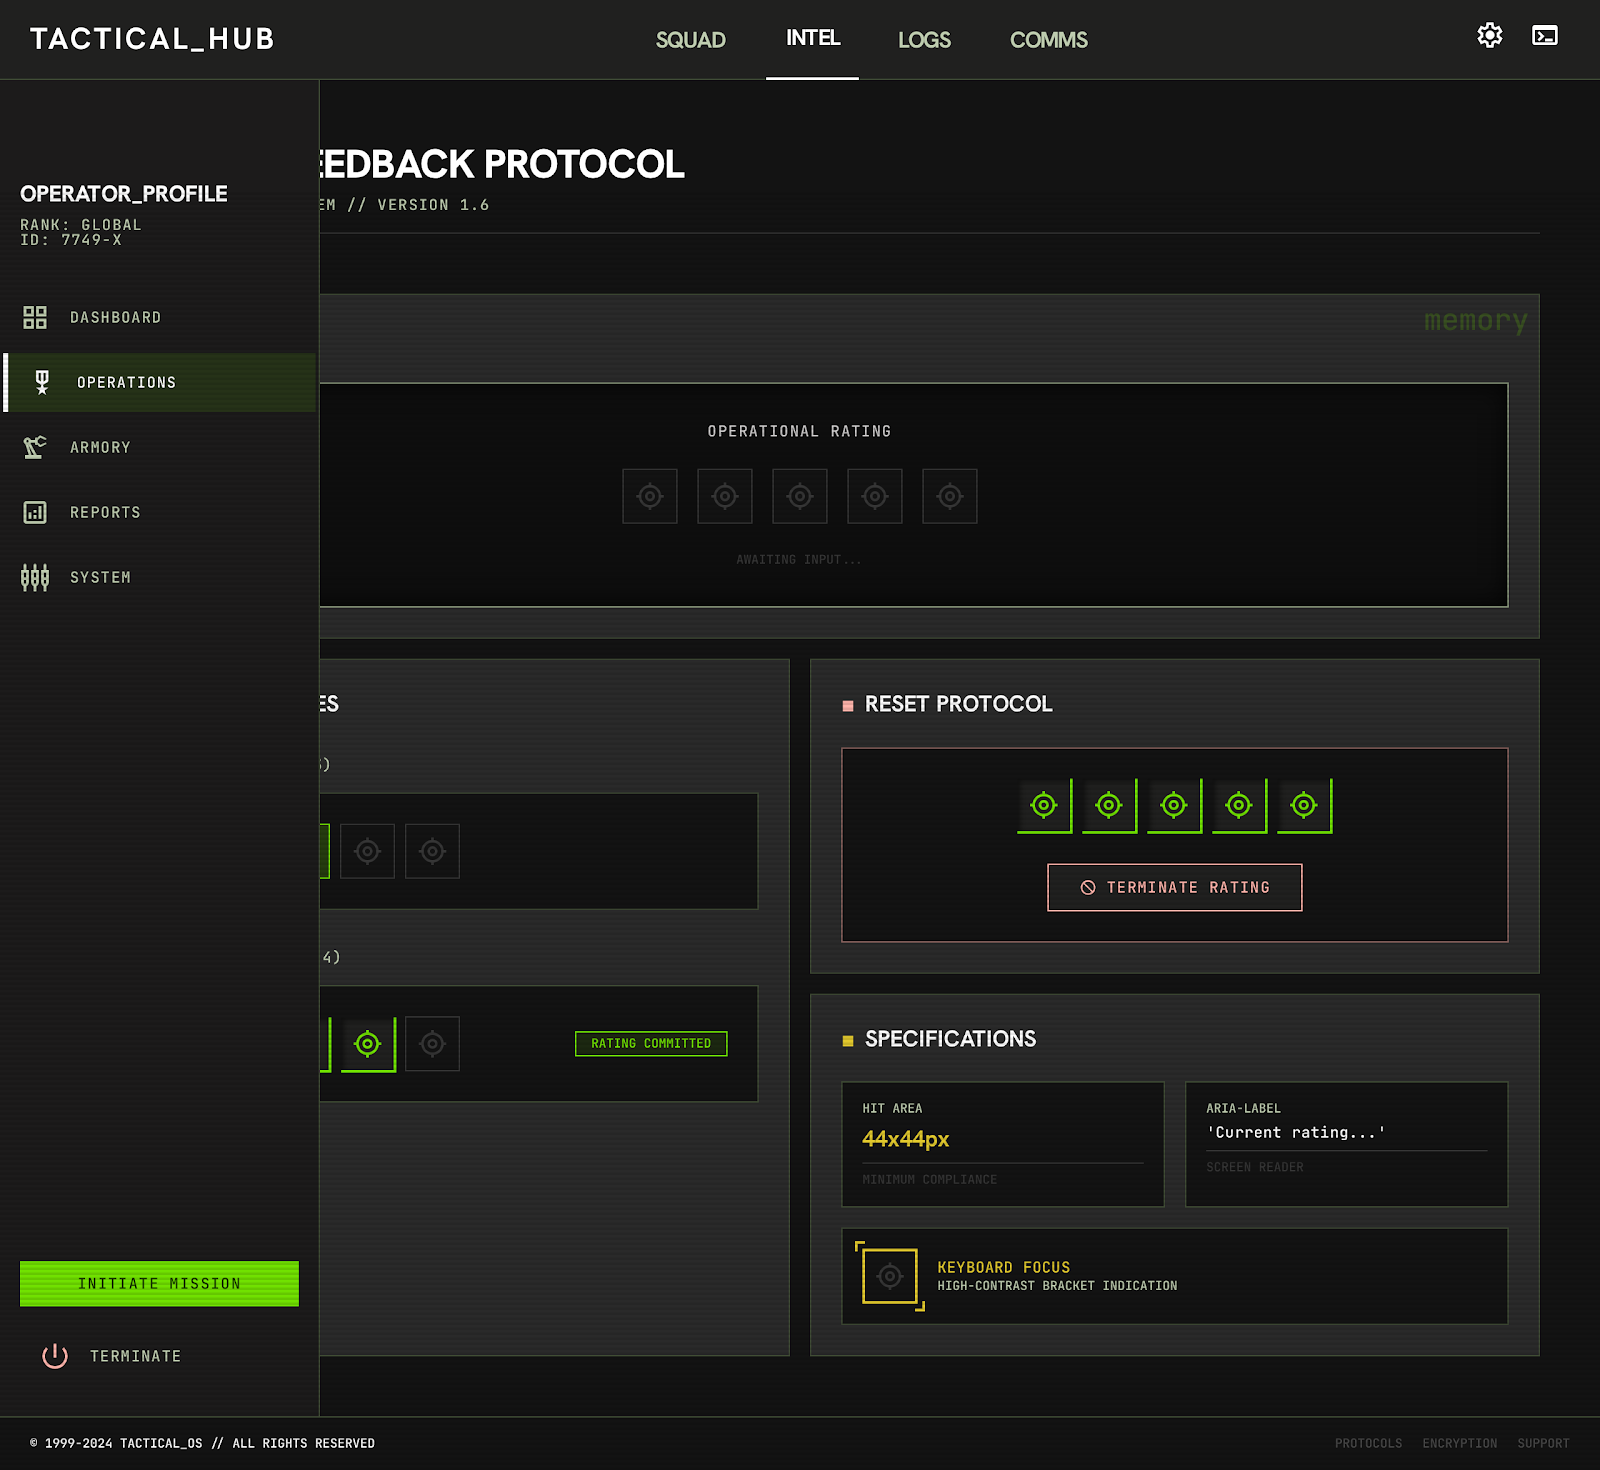
Task: Select first Operational Rating target
Action: (650, 496)
